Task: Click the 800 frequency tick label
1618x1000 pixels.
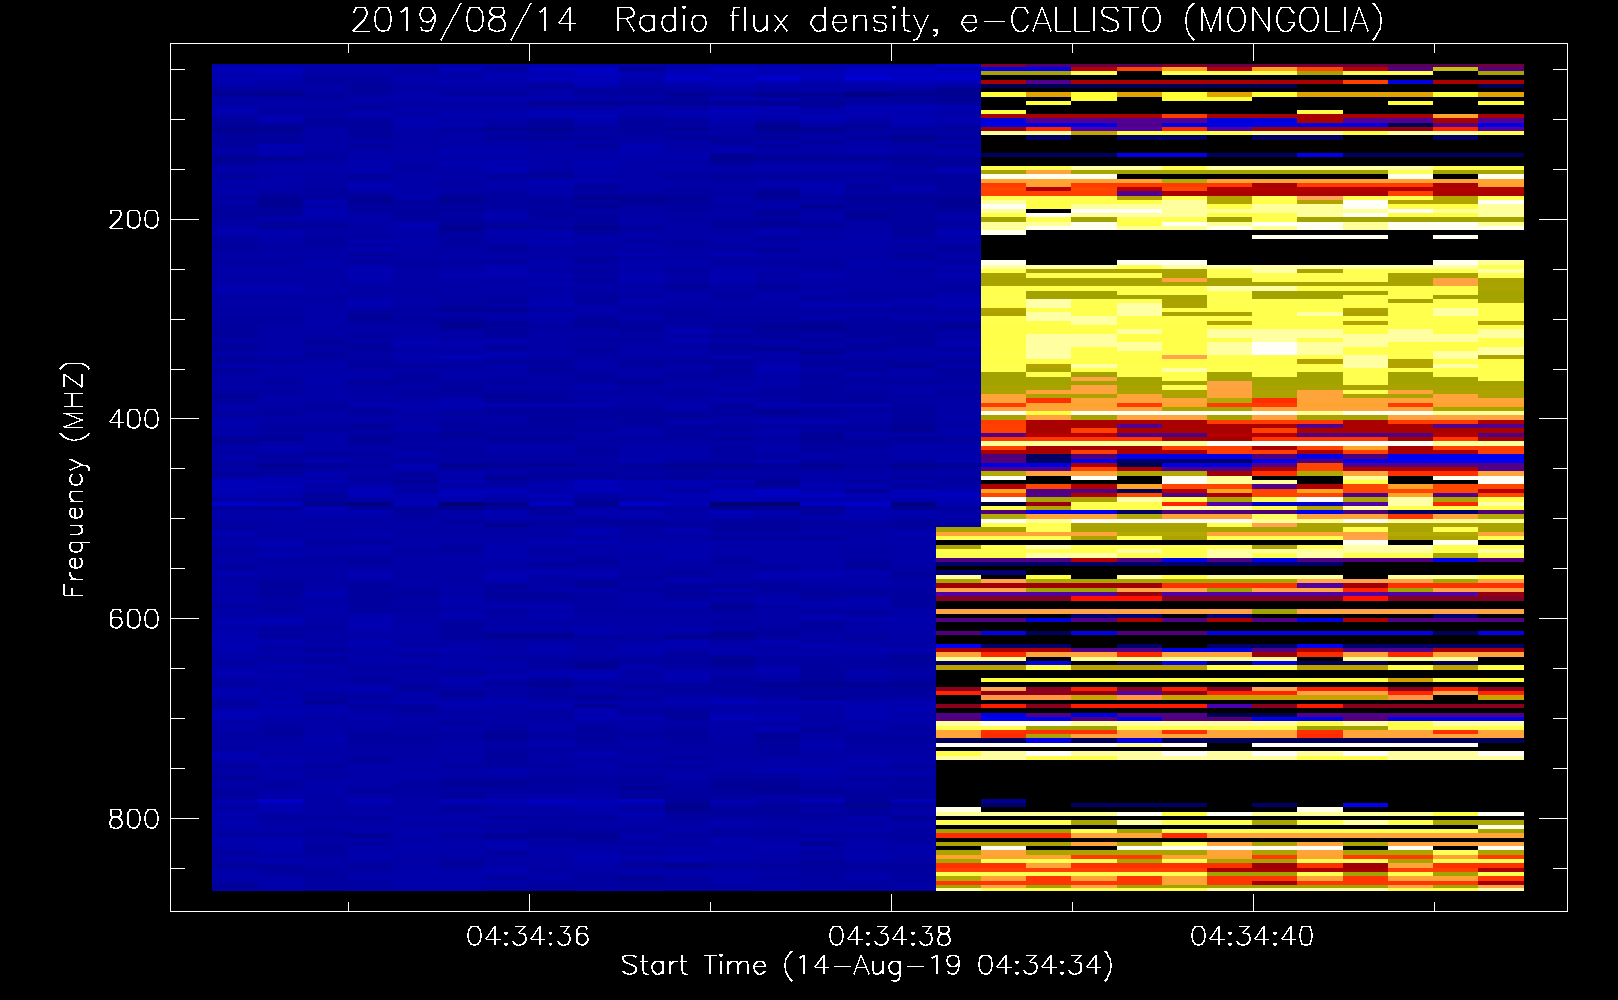Action: [134, 819]
